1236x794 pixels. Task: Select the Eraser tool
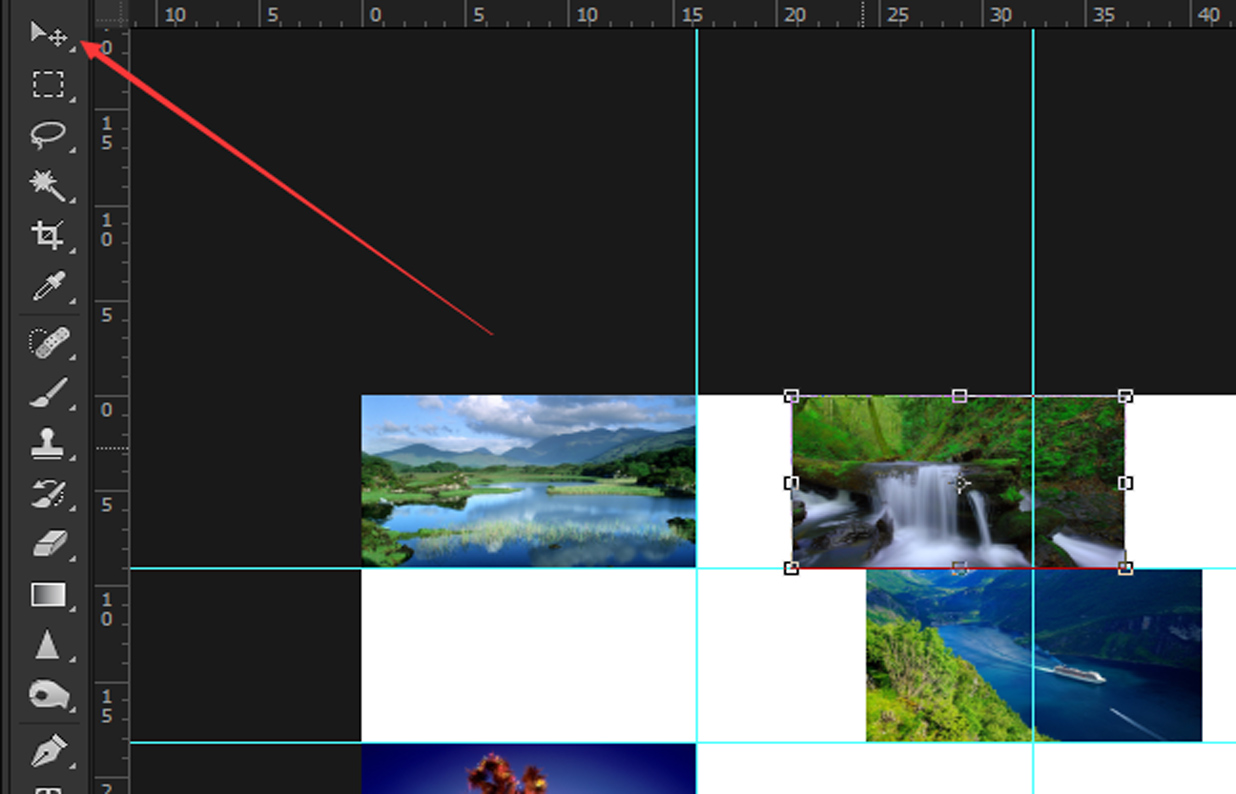(48, 544)
